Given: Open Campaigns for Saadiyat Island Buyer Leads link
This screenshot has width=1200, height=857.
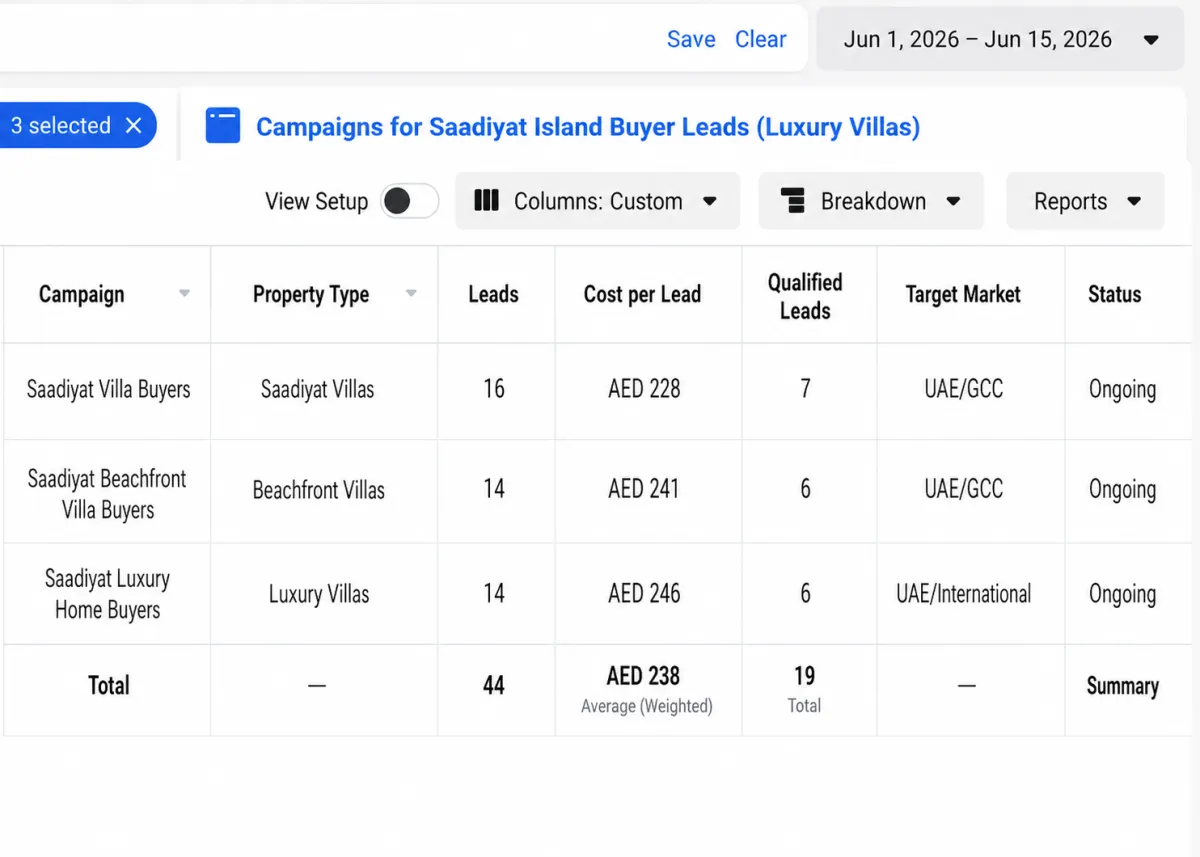Looking at the screenshot, I should point(588,127).
